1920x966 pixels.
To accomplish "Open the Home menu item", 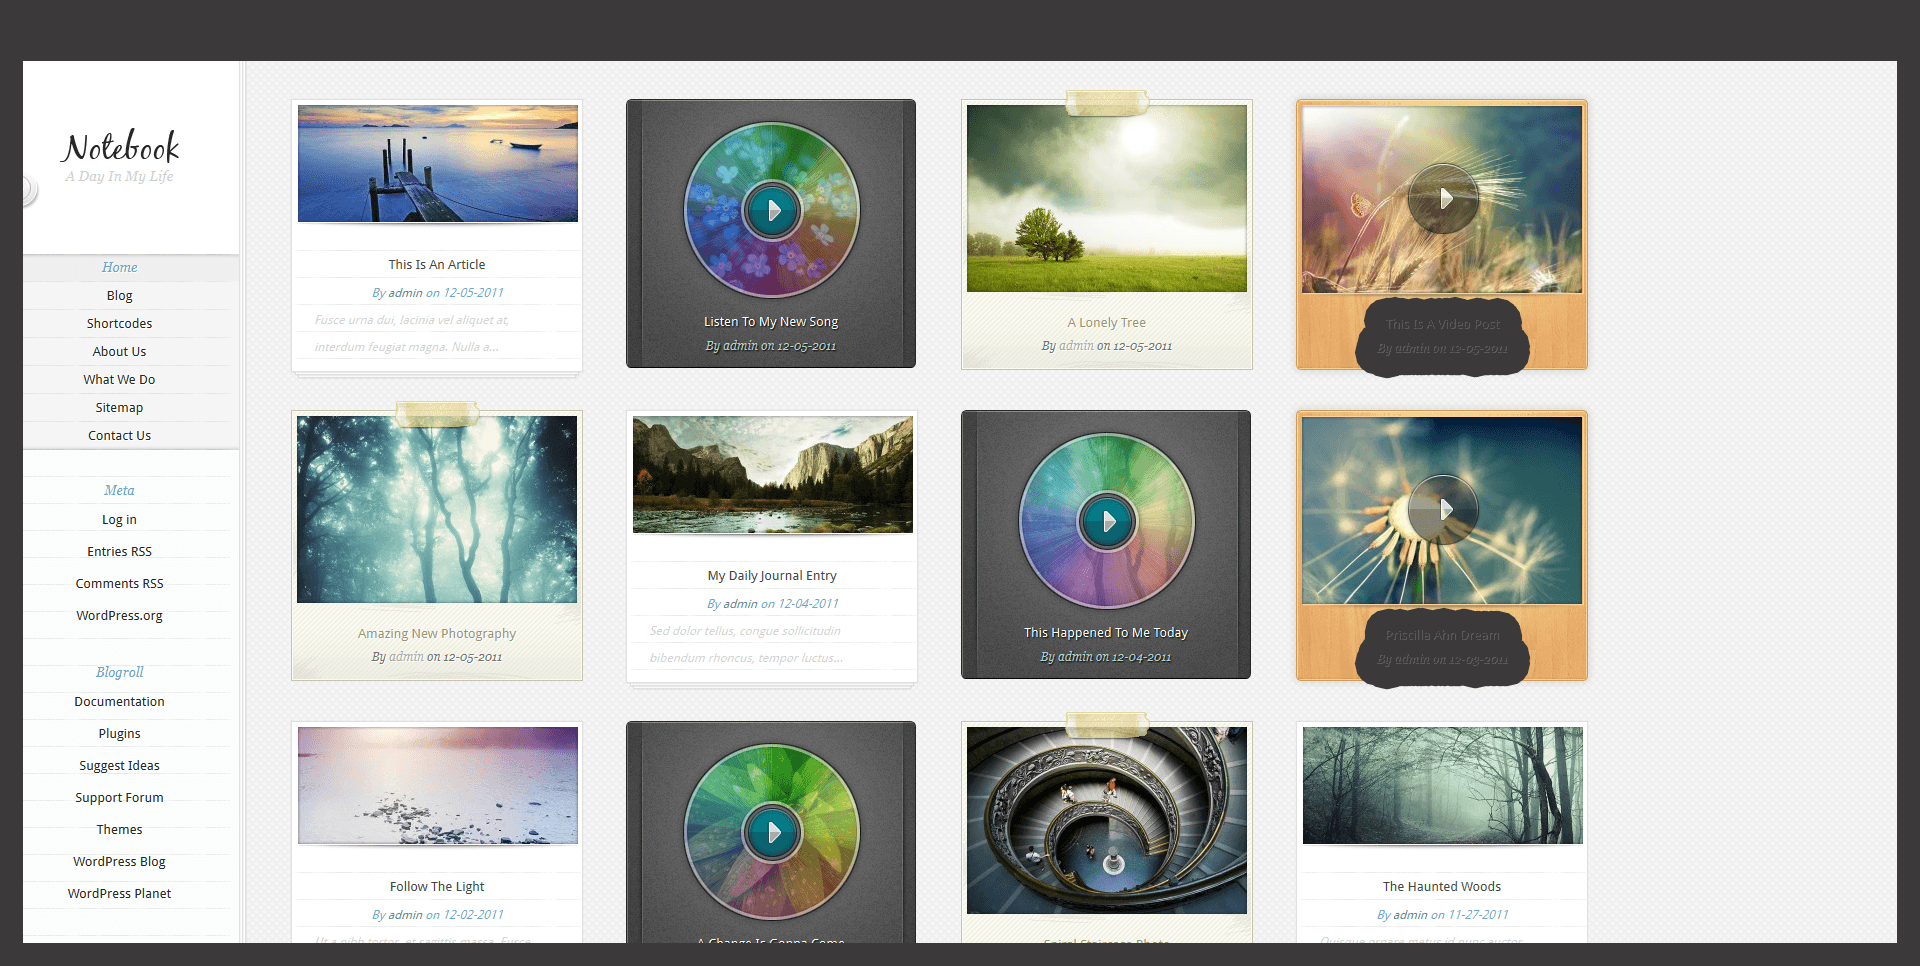I will [x=120, y=267].
